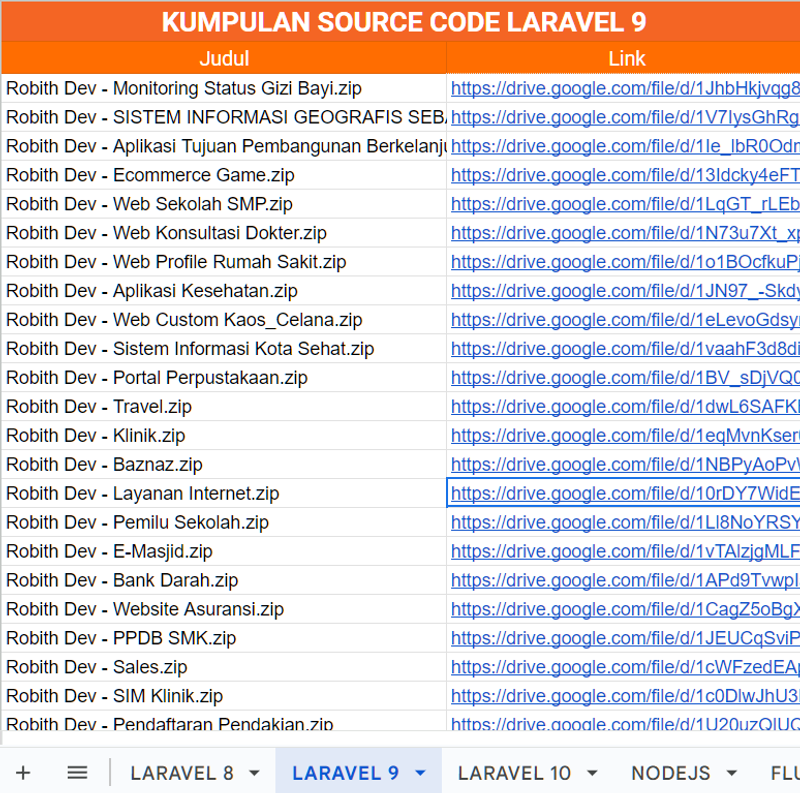This screenshot has width=800, height=793.
Task: Open the E-Masjid drive link
Action: (620, 551)
